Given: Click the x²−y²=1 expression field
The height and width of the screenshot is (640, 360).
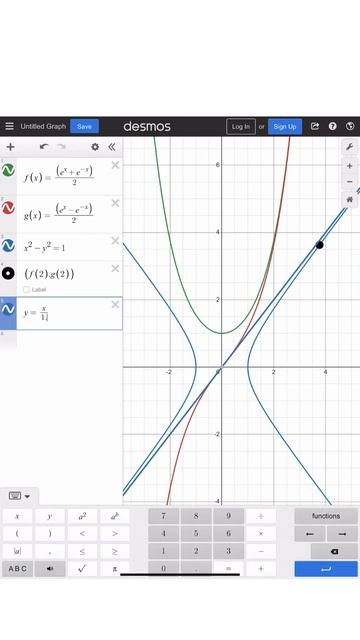Looking at the screenshot, I should pos(69,247).
